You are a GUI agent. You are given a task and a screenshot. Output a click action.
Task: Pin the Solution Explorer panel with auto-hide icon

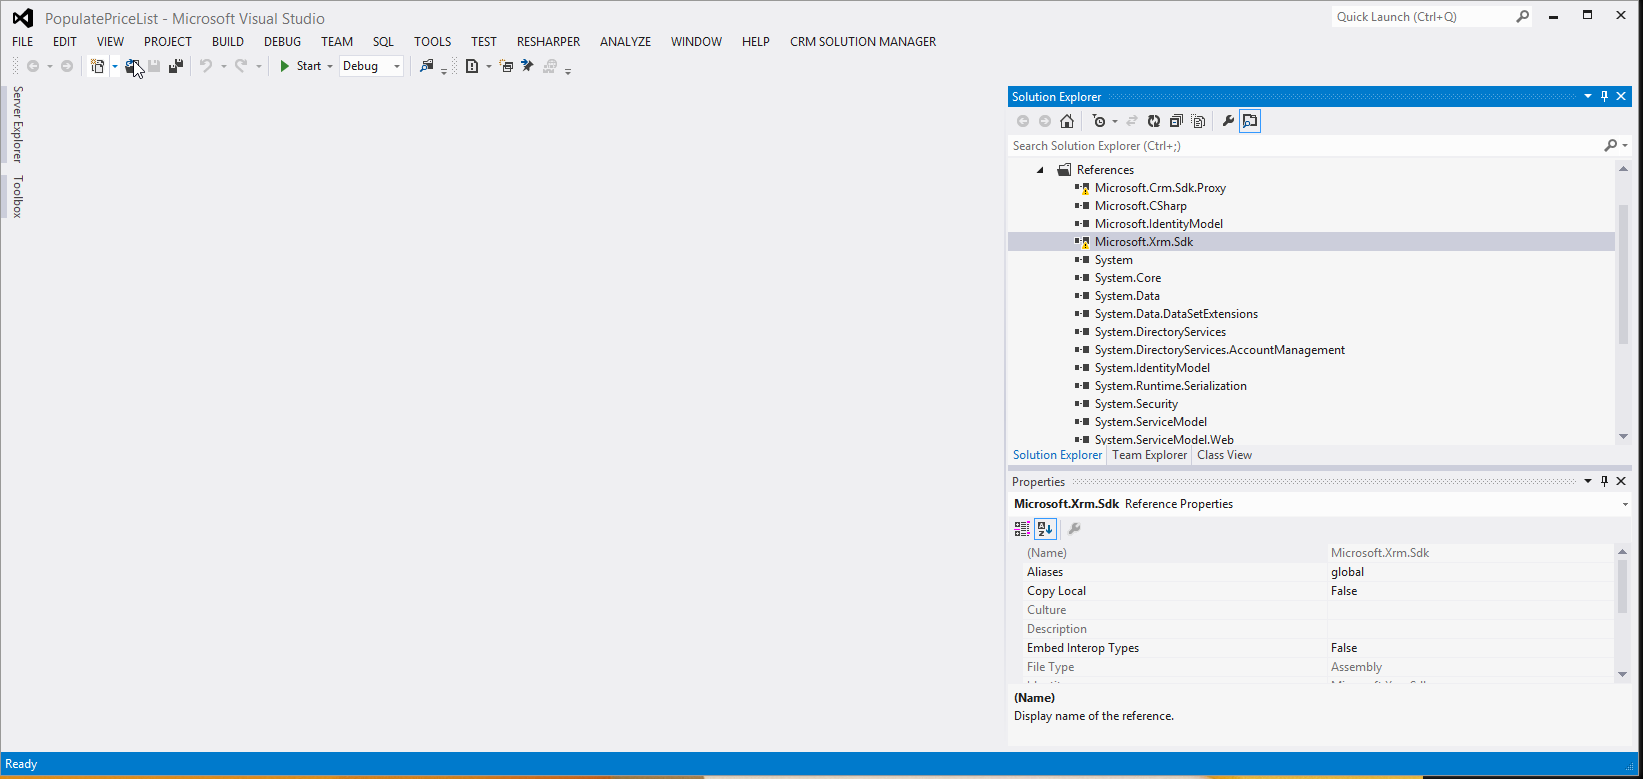(1604, 96)
